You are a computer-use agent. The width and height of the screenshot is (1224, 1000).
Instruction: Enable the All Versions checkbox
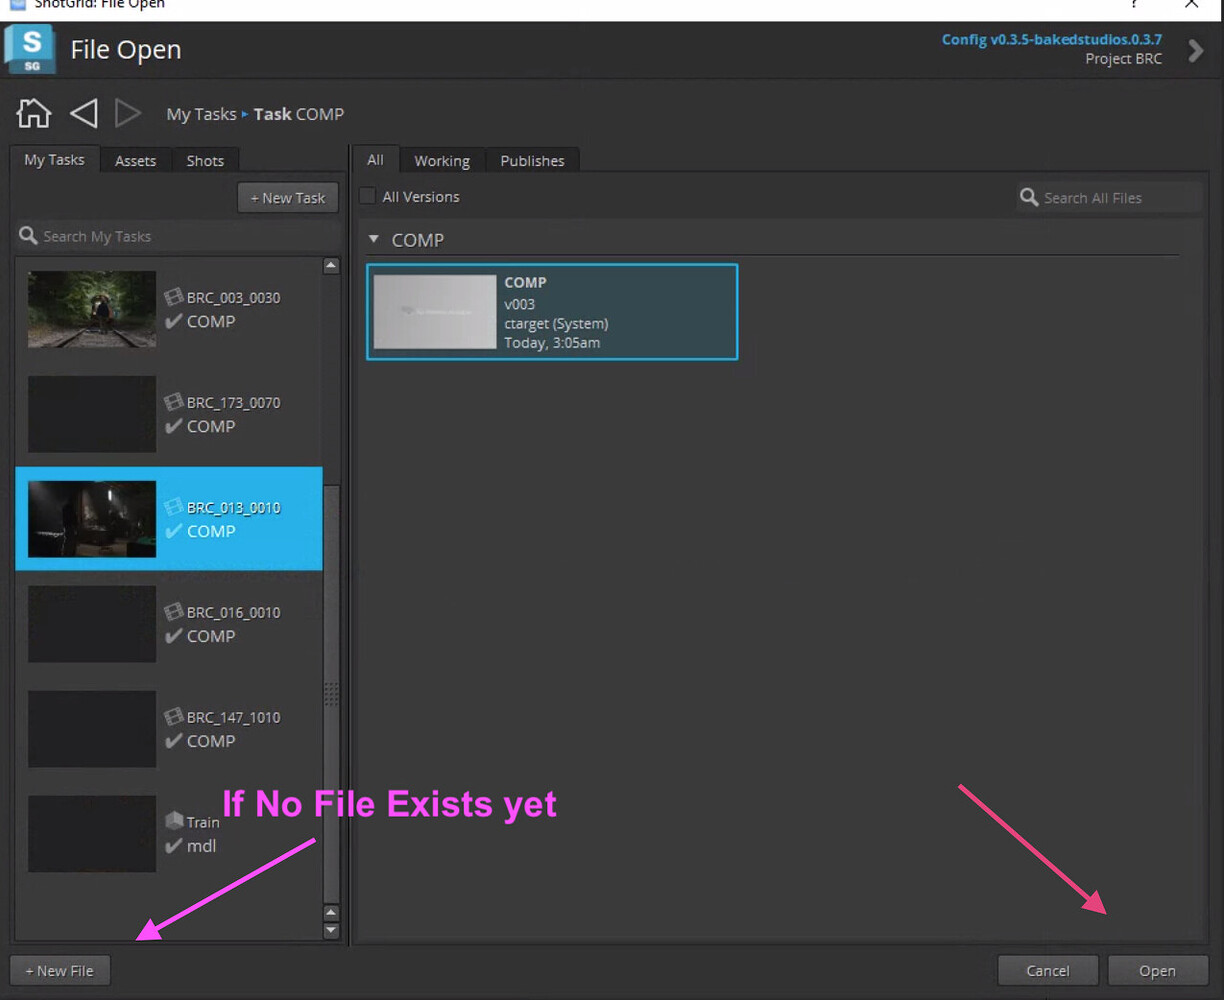pos(368,196)
